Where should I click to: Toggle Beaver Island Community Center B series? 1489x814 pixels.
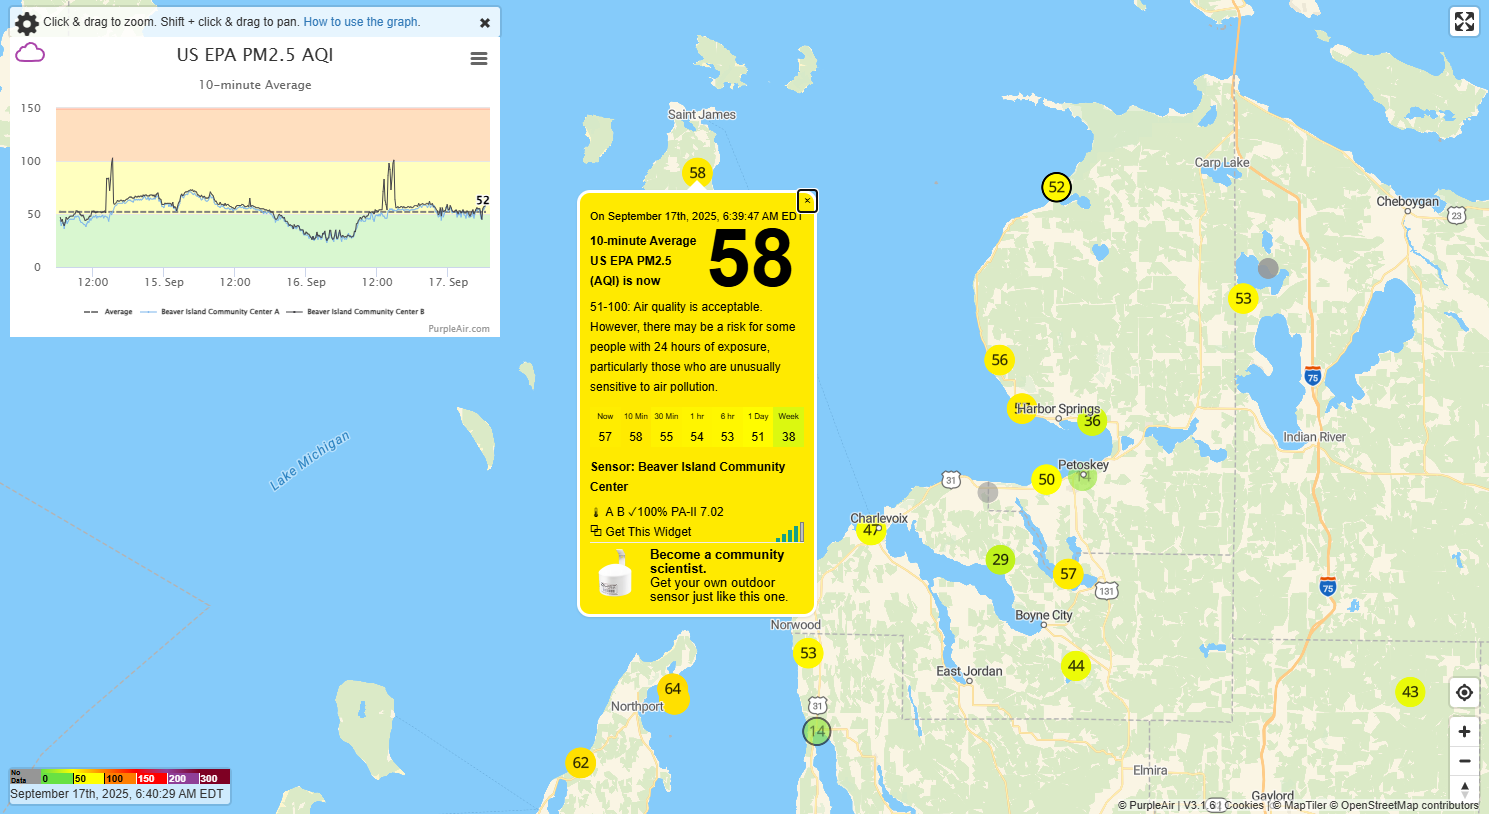(x=356, y=312)
